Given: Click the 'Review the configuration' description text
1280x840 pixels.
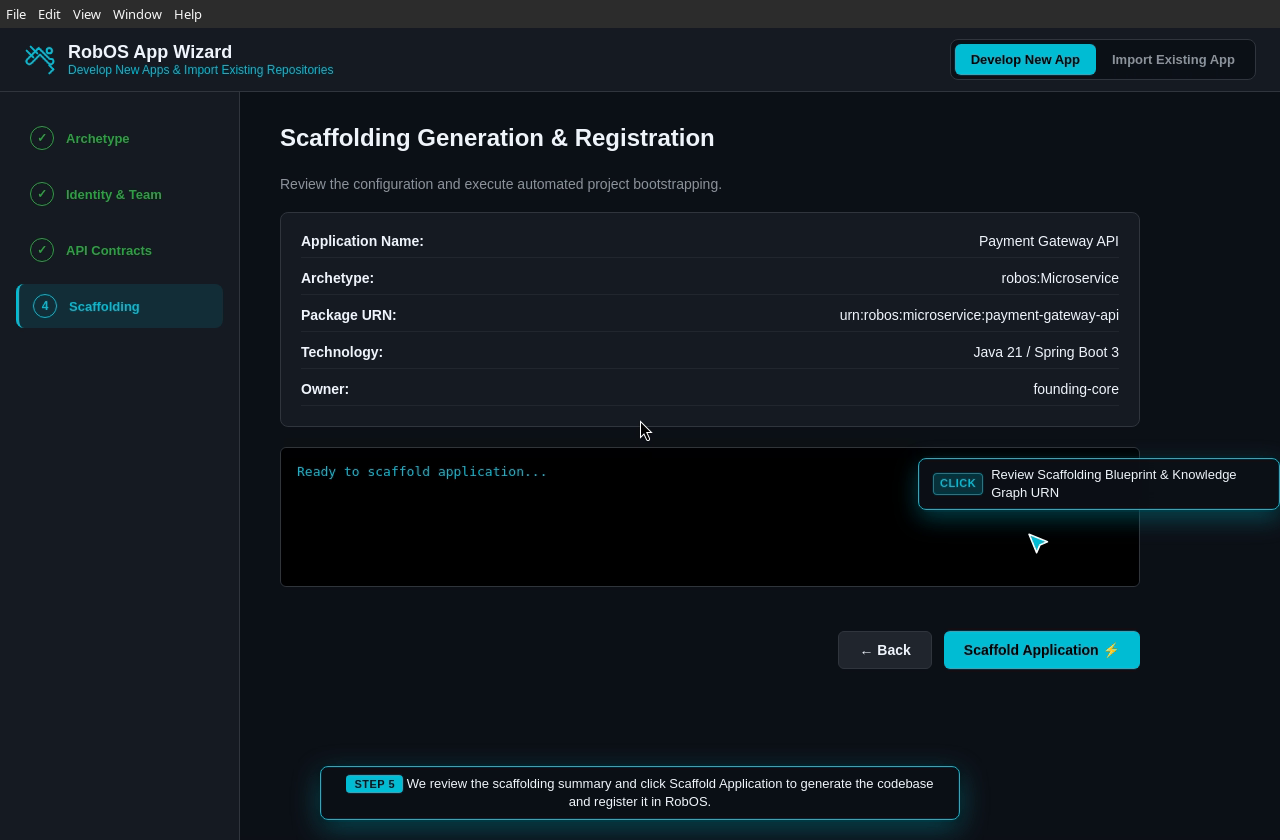Looking at the screenshot, I should [501, 184].
